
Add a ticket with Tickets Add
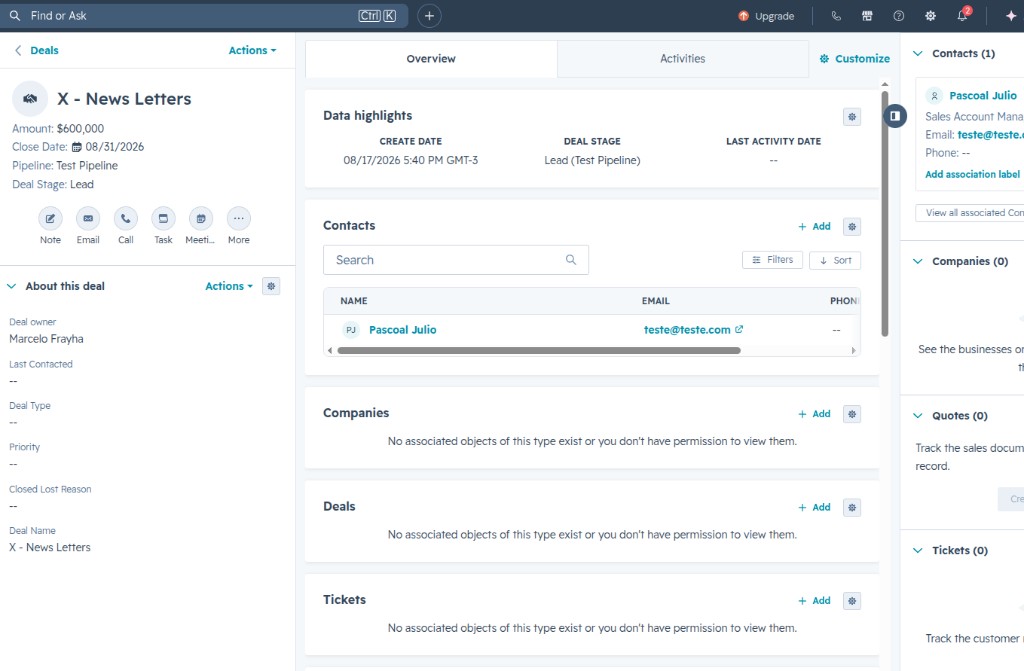point(814,601)
